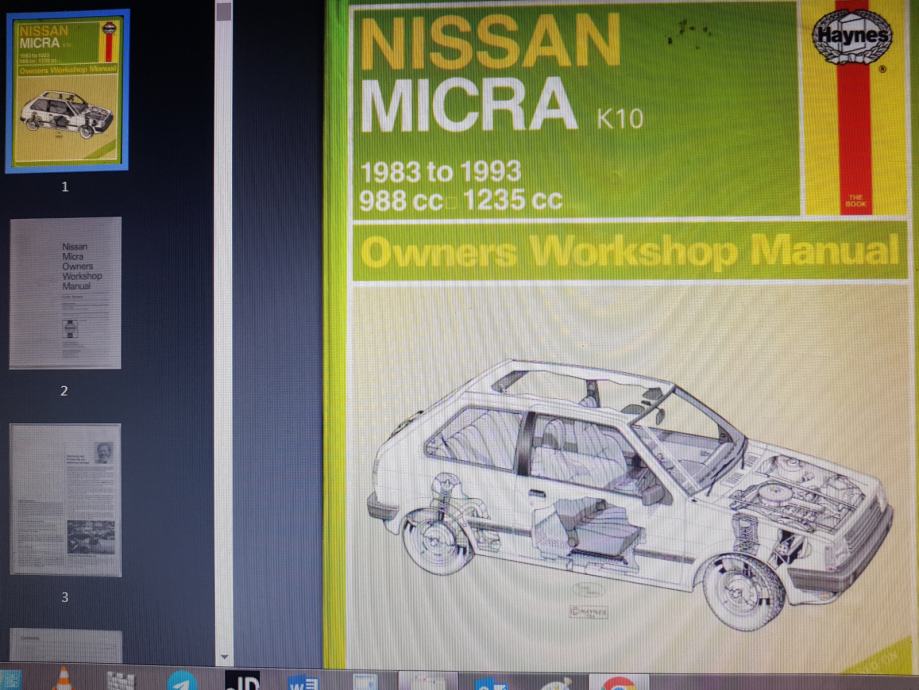
Task: Select page 1 thumbnail with the Nissan Micra cover
Action: [67, 91]
